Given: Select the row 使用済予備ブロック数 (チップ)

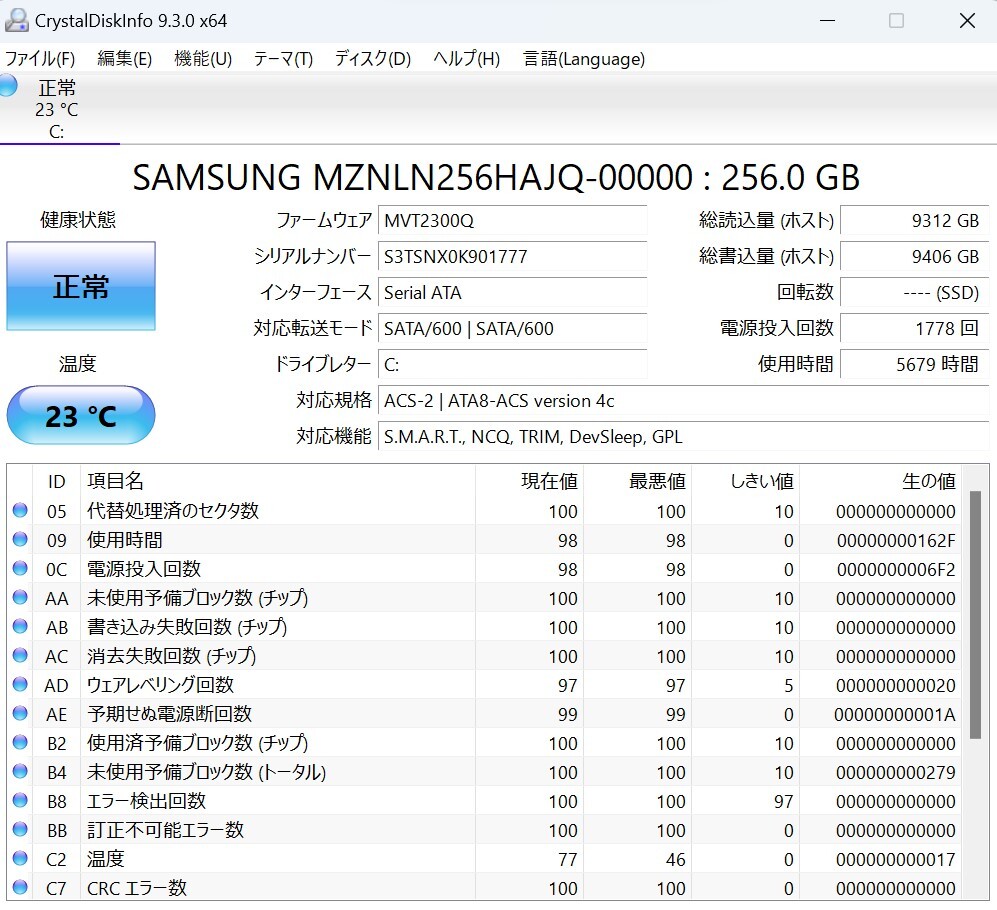Looking at the screenshot, I should click(486, 743).
